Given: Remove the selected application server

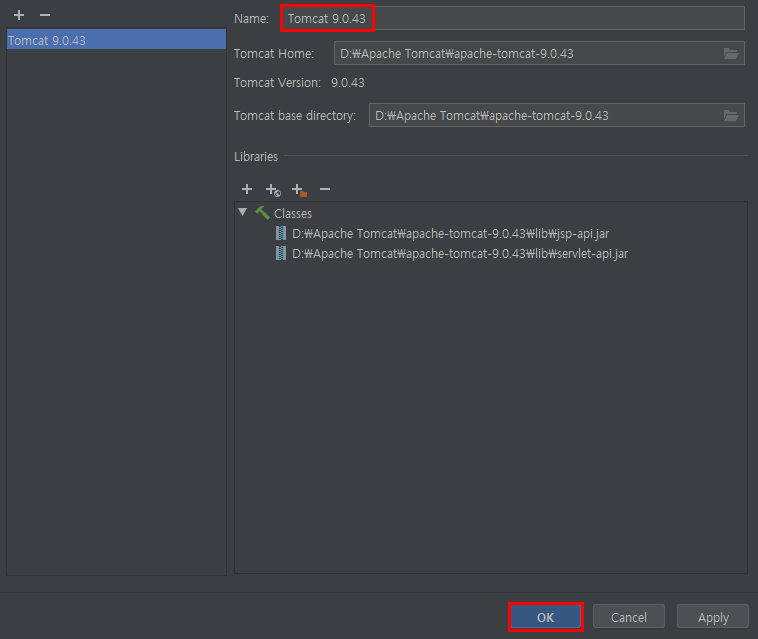Looking at the screenshot, I should pyautogui.click(x=45, y=15).
